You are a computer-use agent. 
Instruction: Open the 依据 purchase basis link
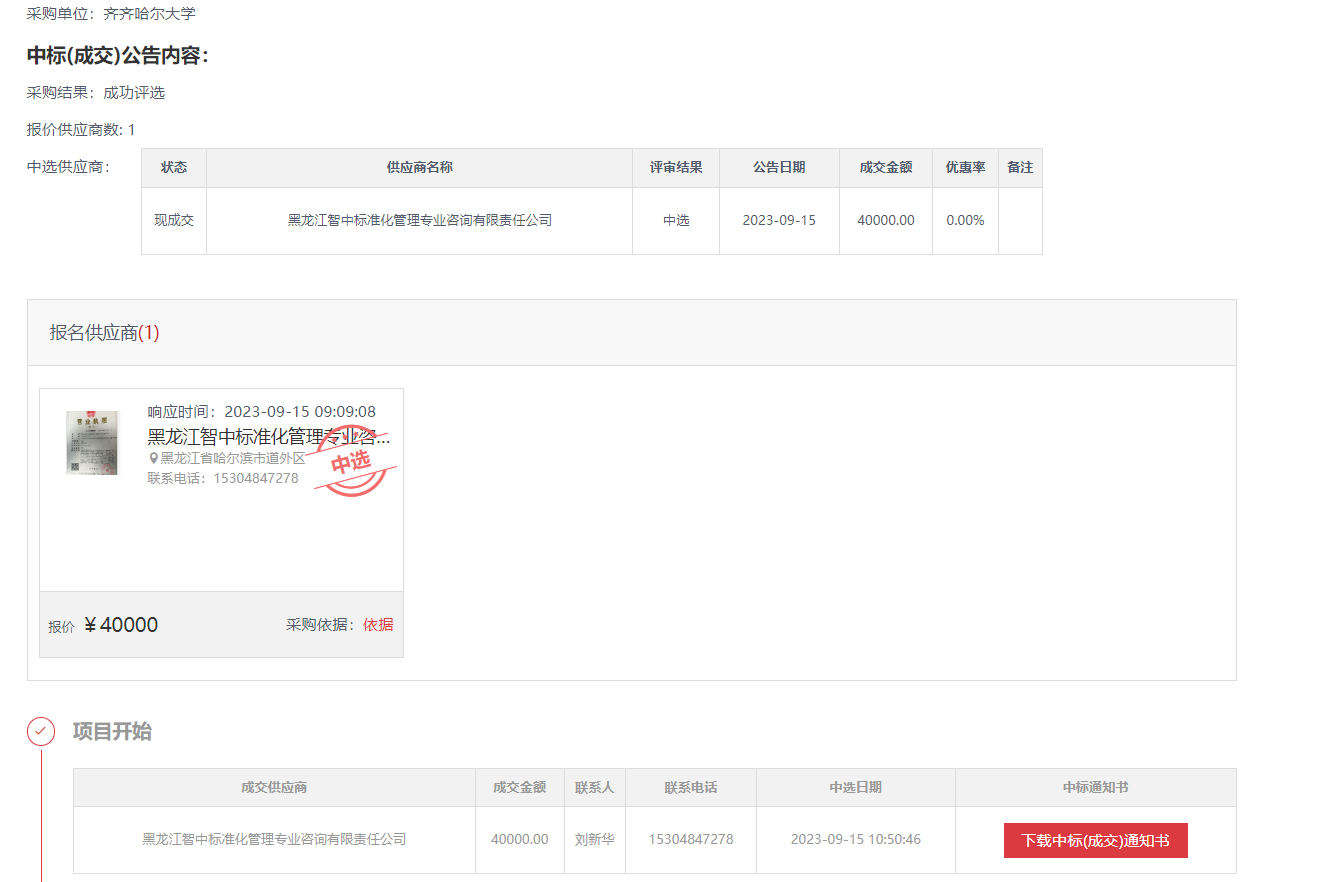[378, 624]
